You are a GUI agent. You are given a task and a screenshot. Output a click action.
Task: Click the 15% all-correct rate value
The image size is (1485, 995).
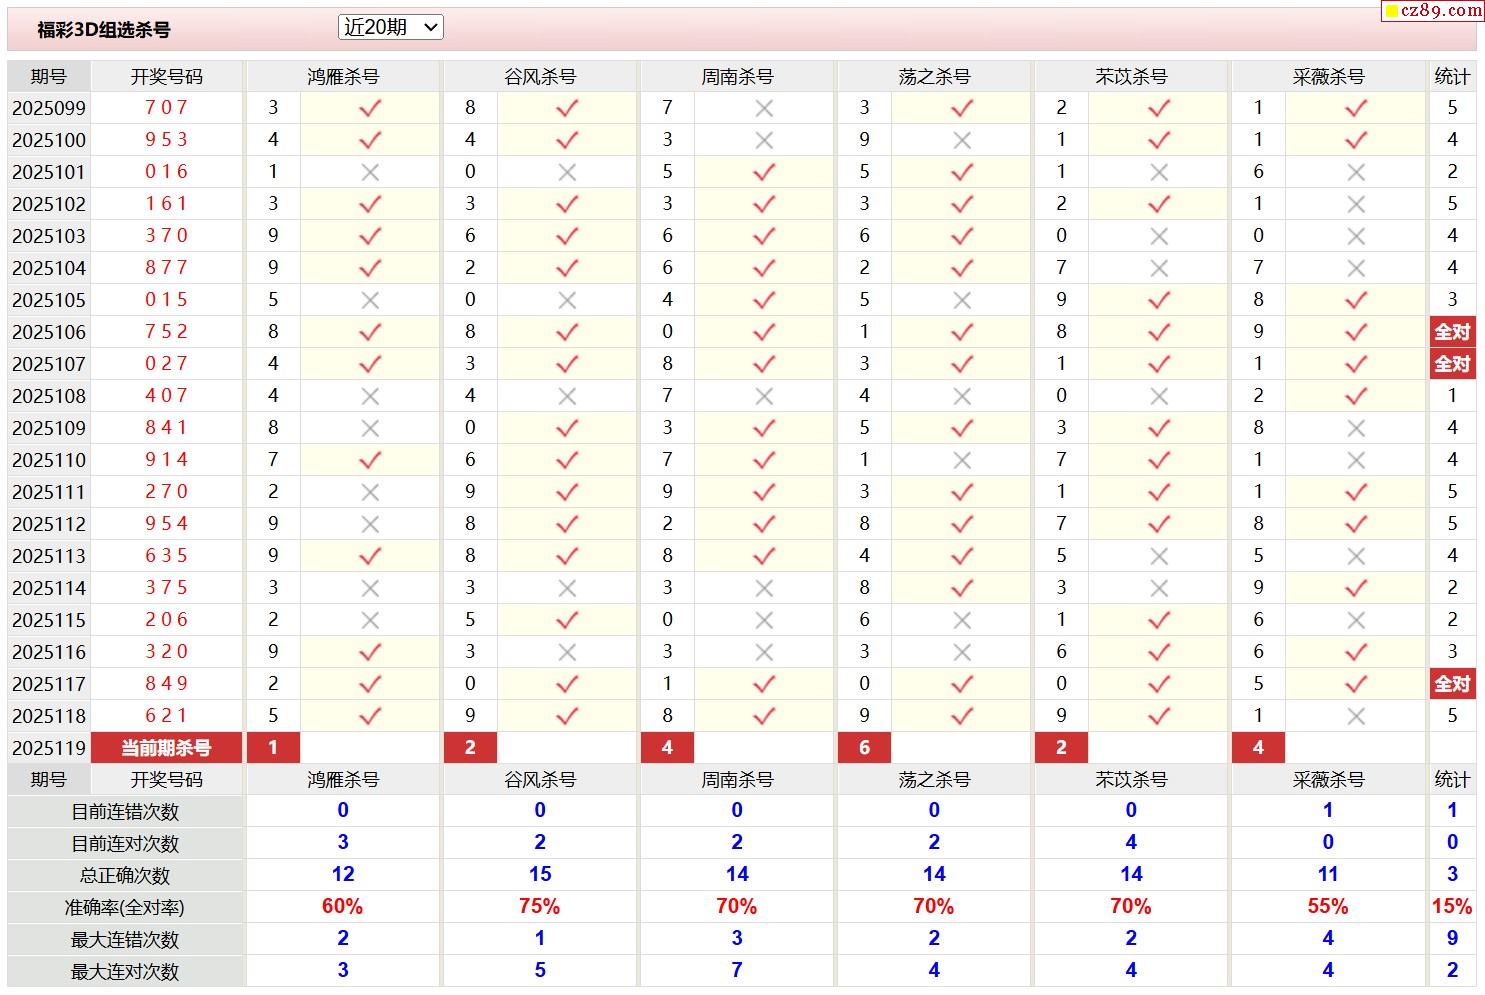point(1452,907)
